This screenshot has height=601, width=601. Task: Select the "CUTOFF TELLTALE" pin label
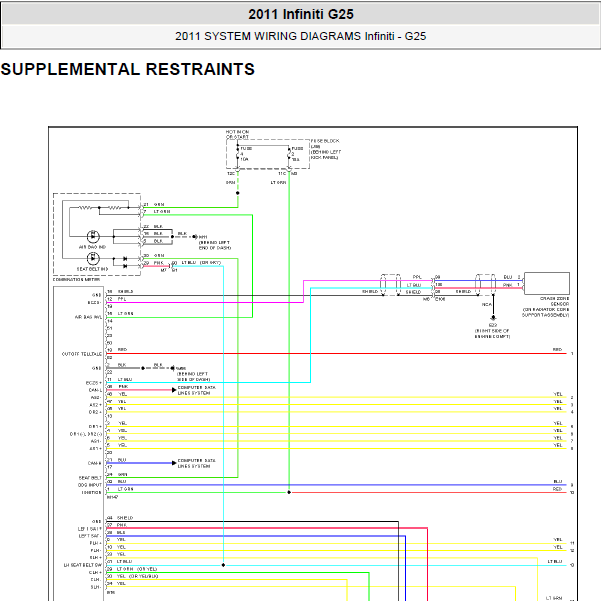tap(82, 354)
